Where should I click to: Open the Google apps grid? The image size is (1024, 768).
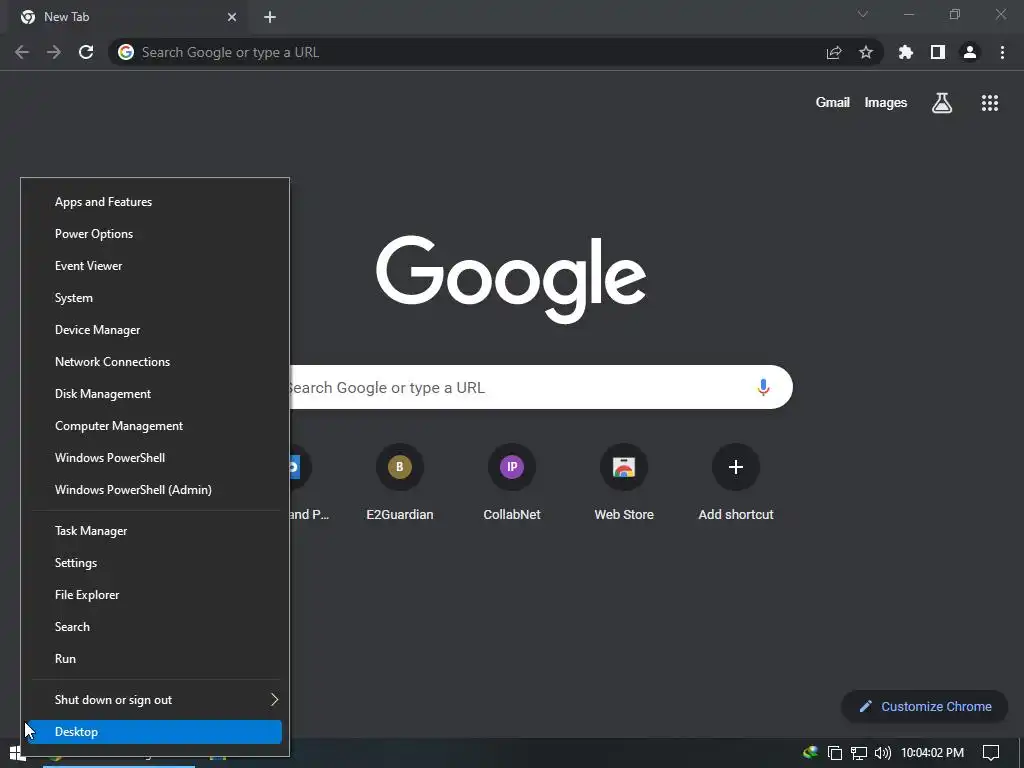coord(990,103)
